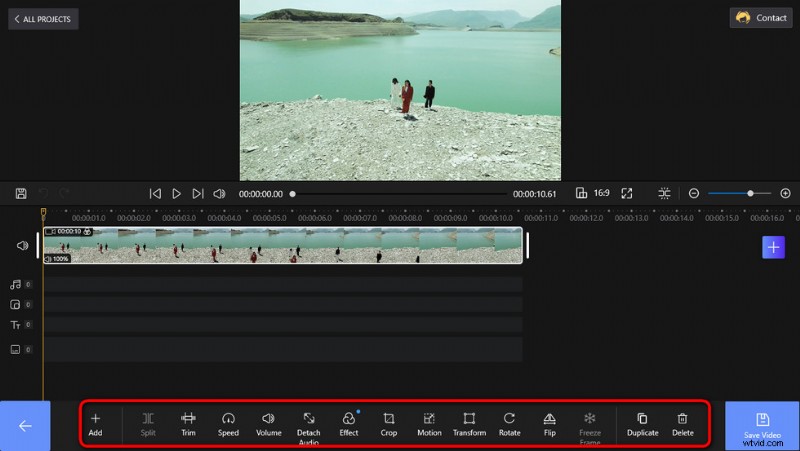The width and height of the screenshot is (800, 451).
Task: Choose Detach Audio
Action: coord(309,428)
